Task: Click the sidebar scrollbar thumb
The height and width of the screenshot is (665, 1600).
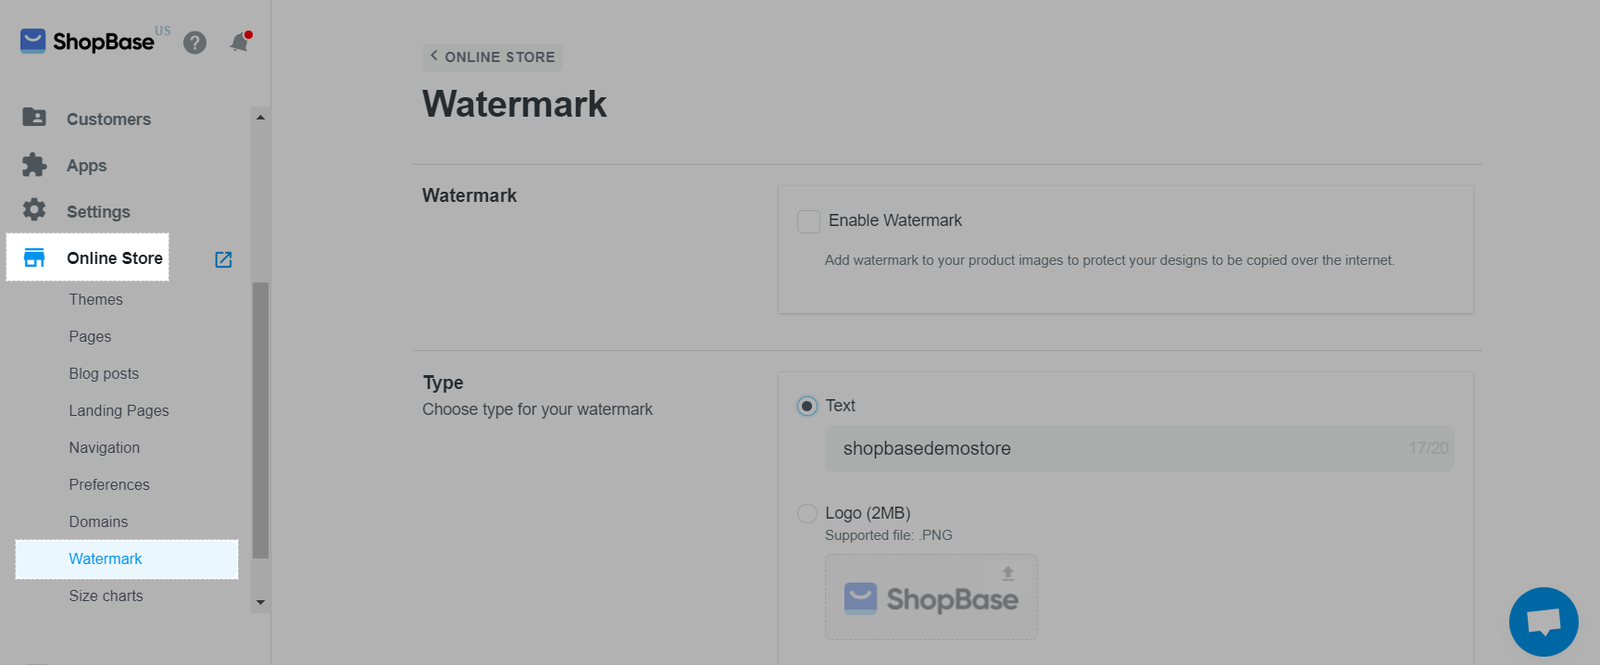Action: [x=261, y=420]
